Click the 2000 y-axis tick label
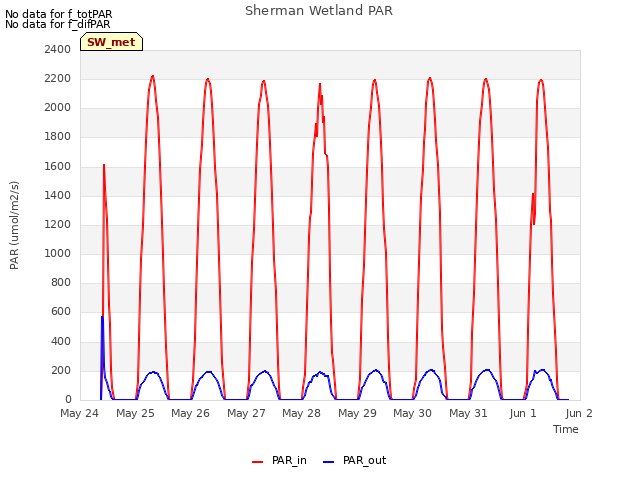The height and width of the screenshot is (480, 640). pos(58,107)
